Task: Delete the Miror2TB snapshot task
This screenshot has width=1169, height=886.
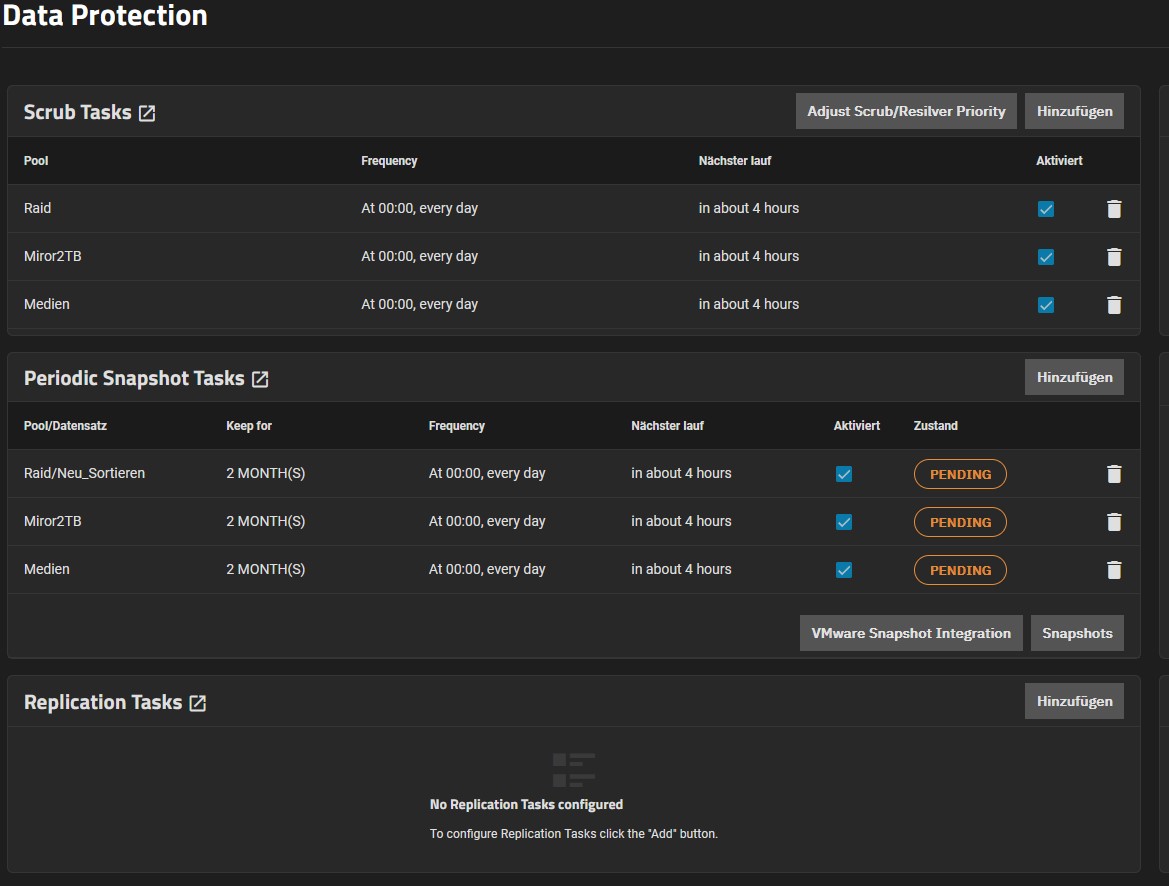Action: 1114,522
